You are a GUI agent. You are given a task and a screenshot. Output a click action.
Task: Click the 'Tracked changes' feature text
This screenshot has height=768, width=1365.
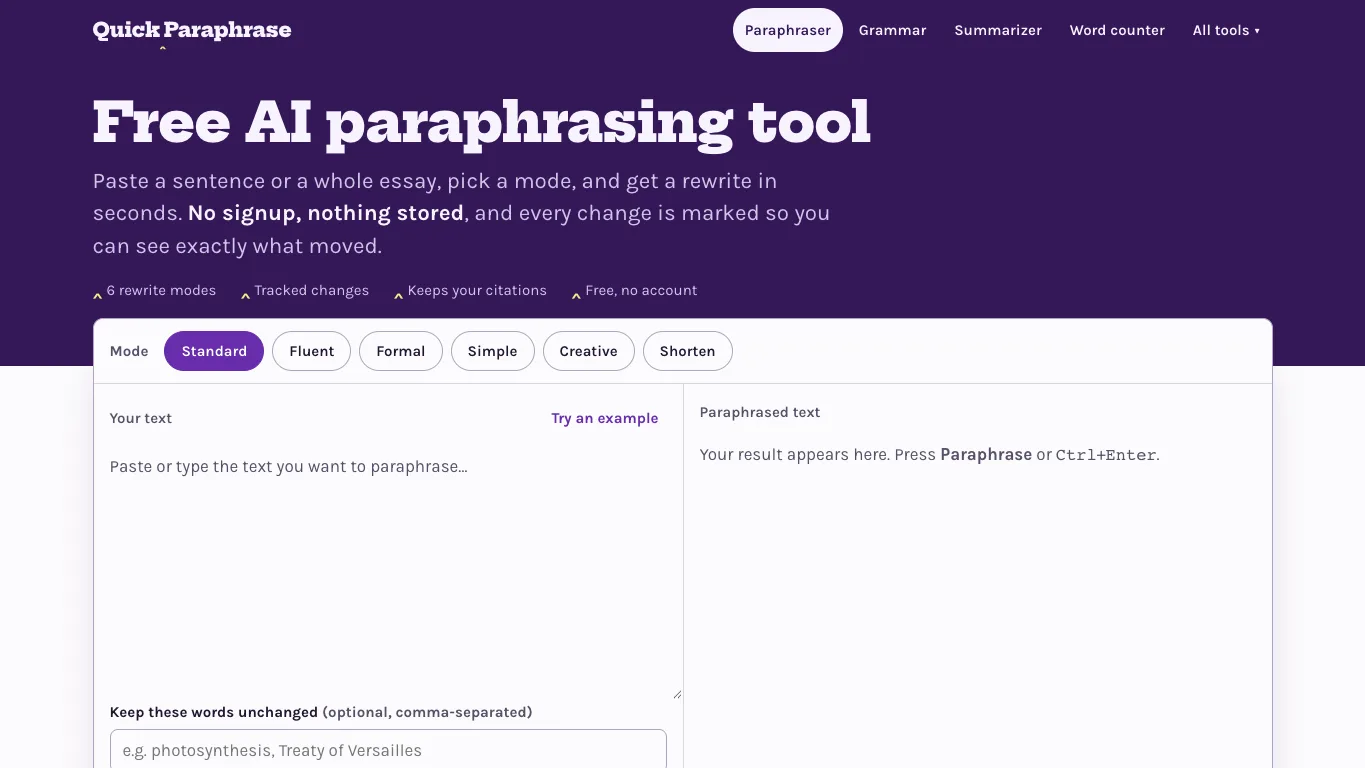[x=312, y=290]
